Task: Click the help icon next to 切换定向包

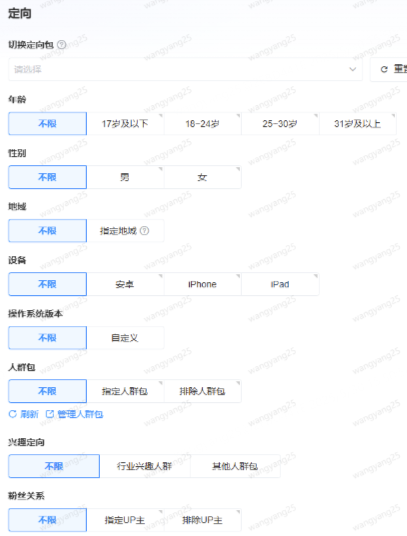Action: point(62,44)
